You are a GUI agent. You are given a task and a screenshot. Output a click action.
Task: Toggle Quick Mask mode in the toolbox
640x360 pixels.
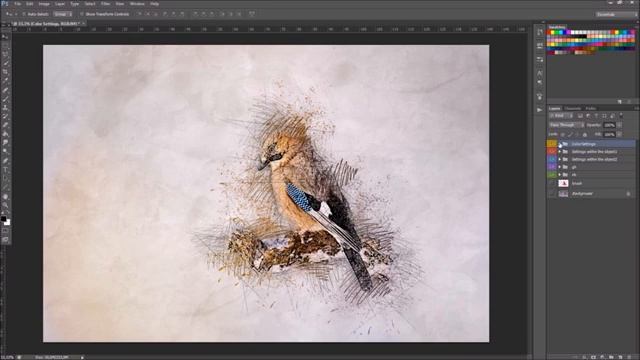[5, 231]
